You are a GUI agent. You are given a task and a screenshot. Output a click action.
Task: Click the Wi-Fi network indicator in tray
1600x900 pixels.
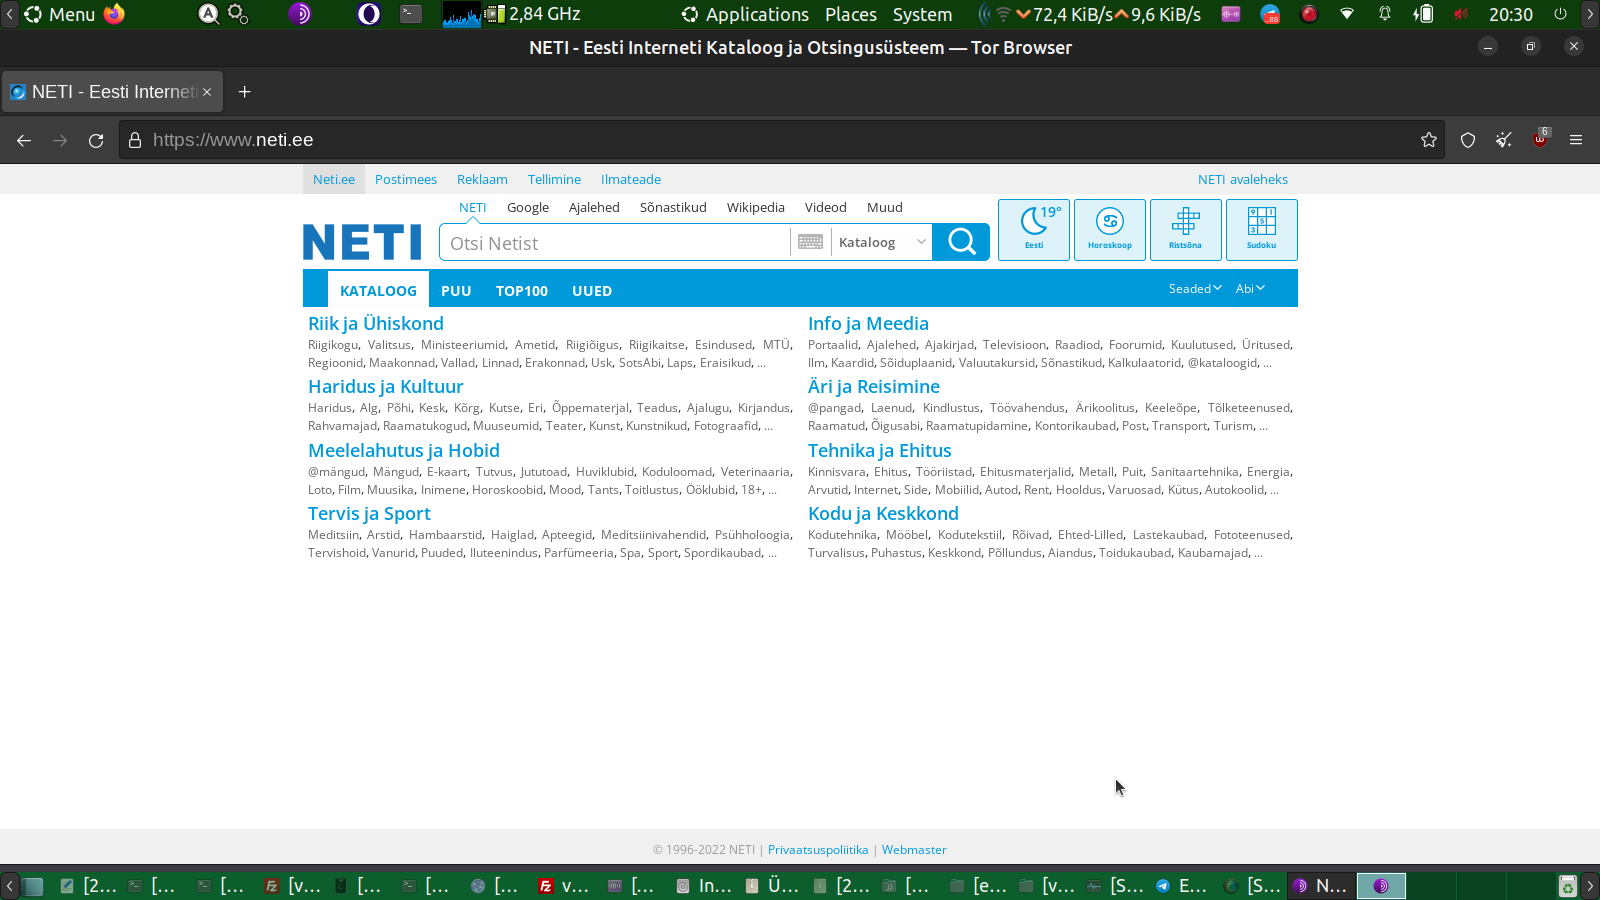pos(1347,14)
